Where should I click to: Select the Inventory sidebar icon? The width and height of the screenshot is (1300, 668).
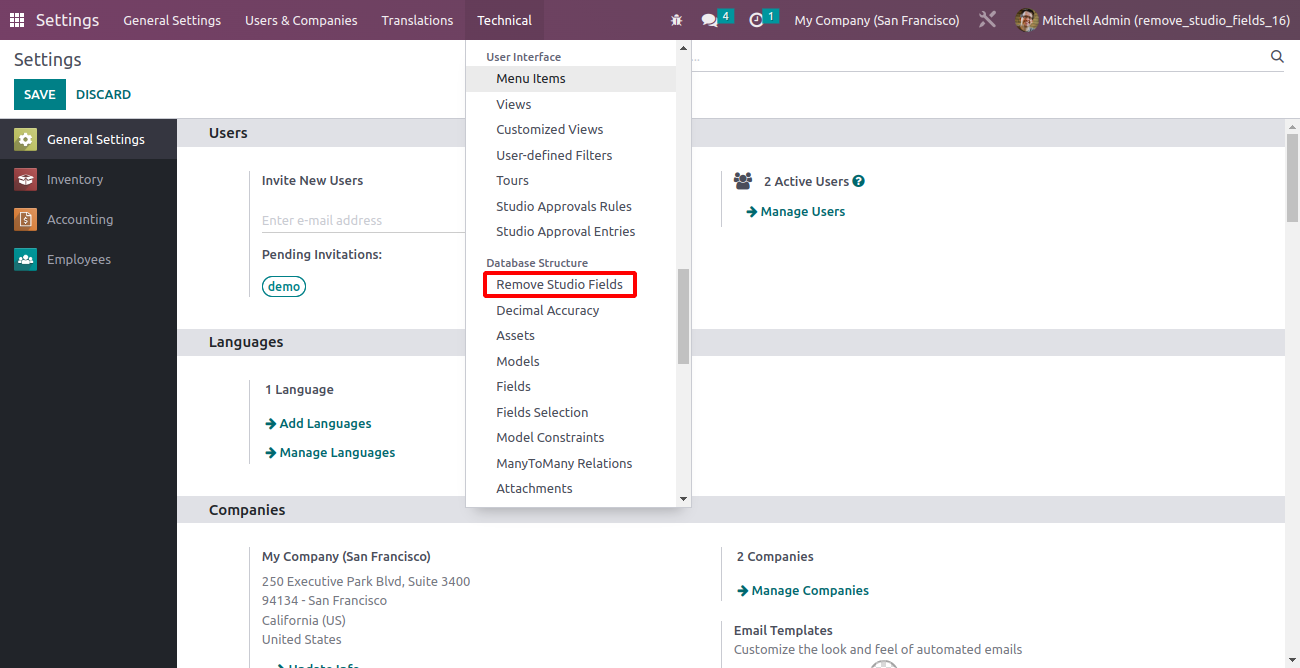click(26, 180)
